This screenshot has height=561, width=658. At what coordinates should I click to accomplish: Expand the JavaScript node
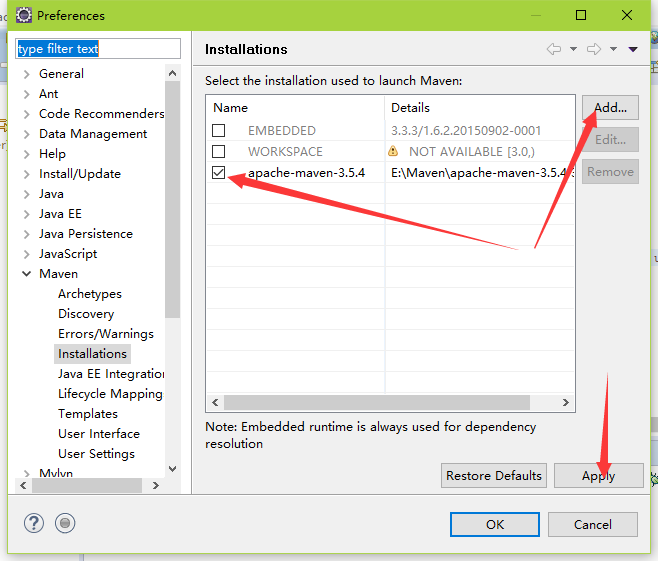26,254
